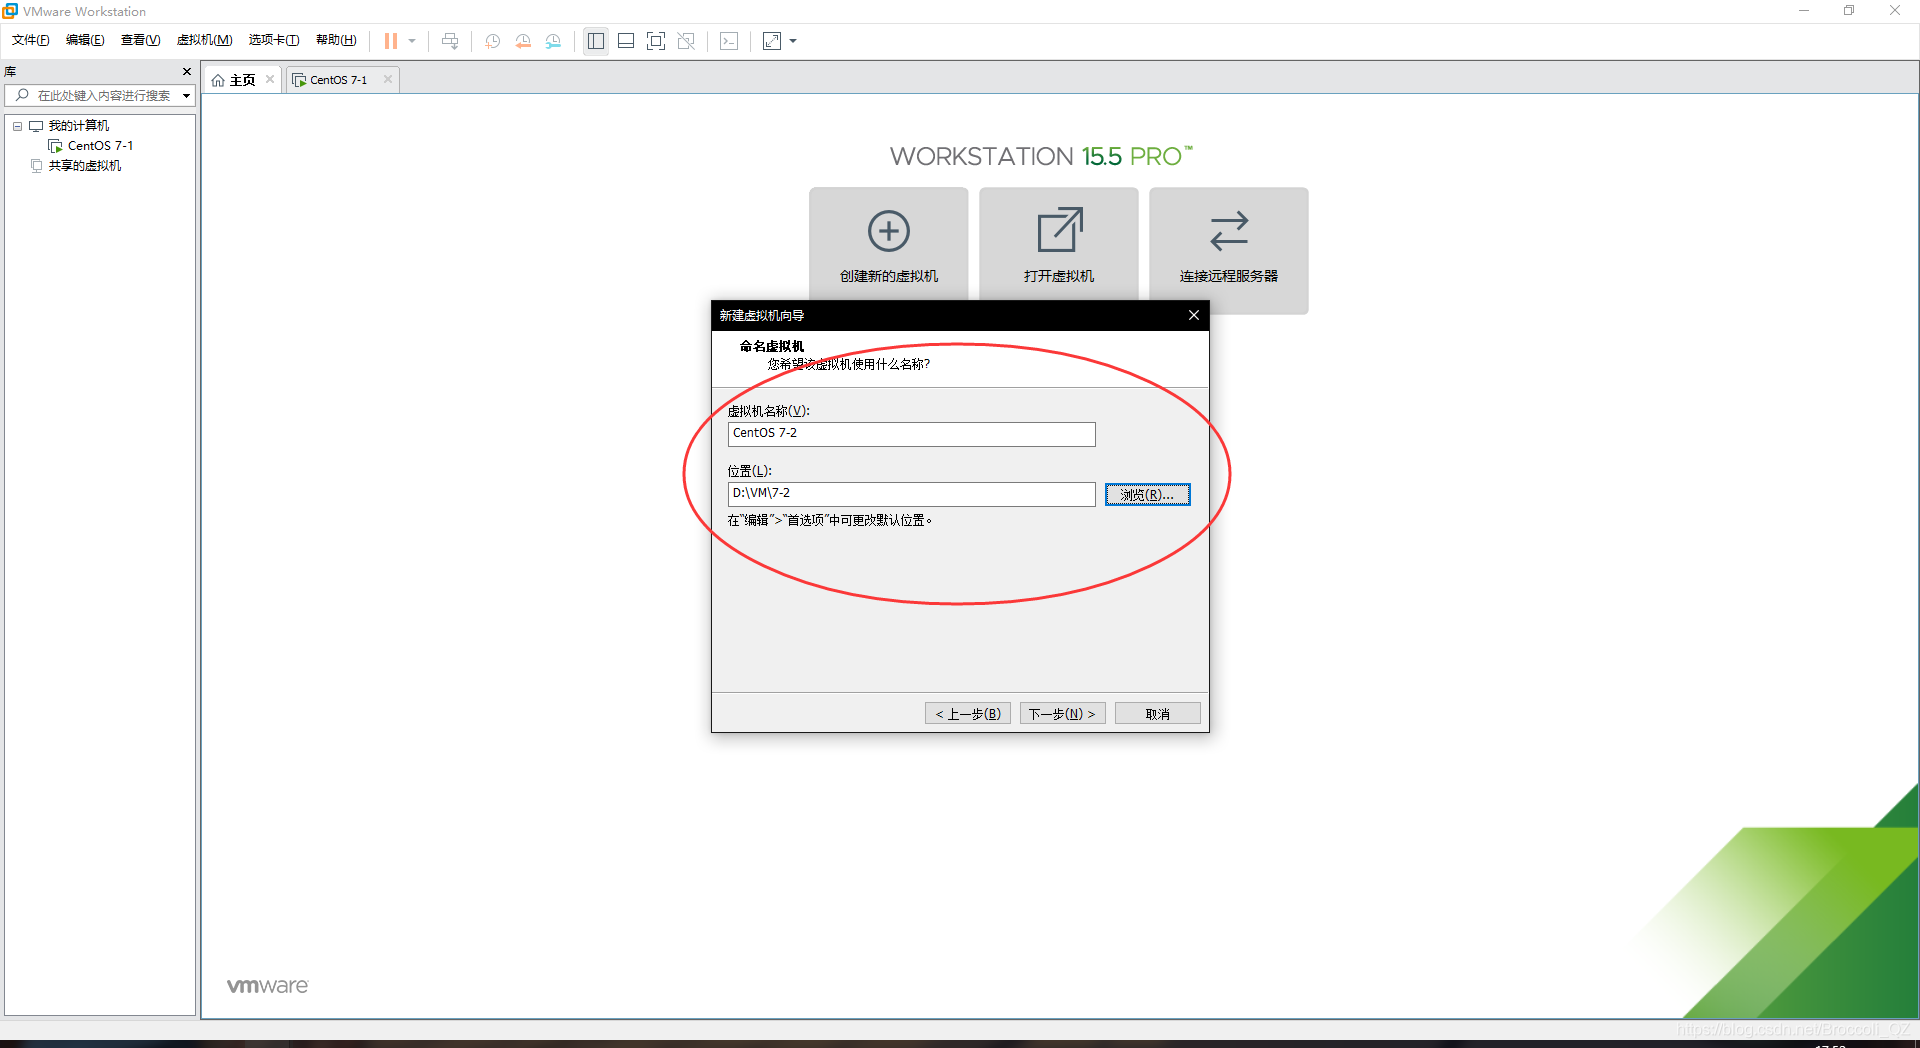
Task: Select CentOS 7-1 in the library tree
Action: click(100, 146)
